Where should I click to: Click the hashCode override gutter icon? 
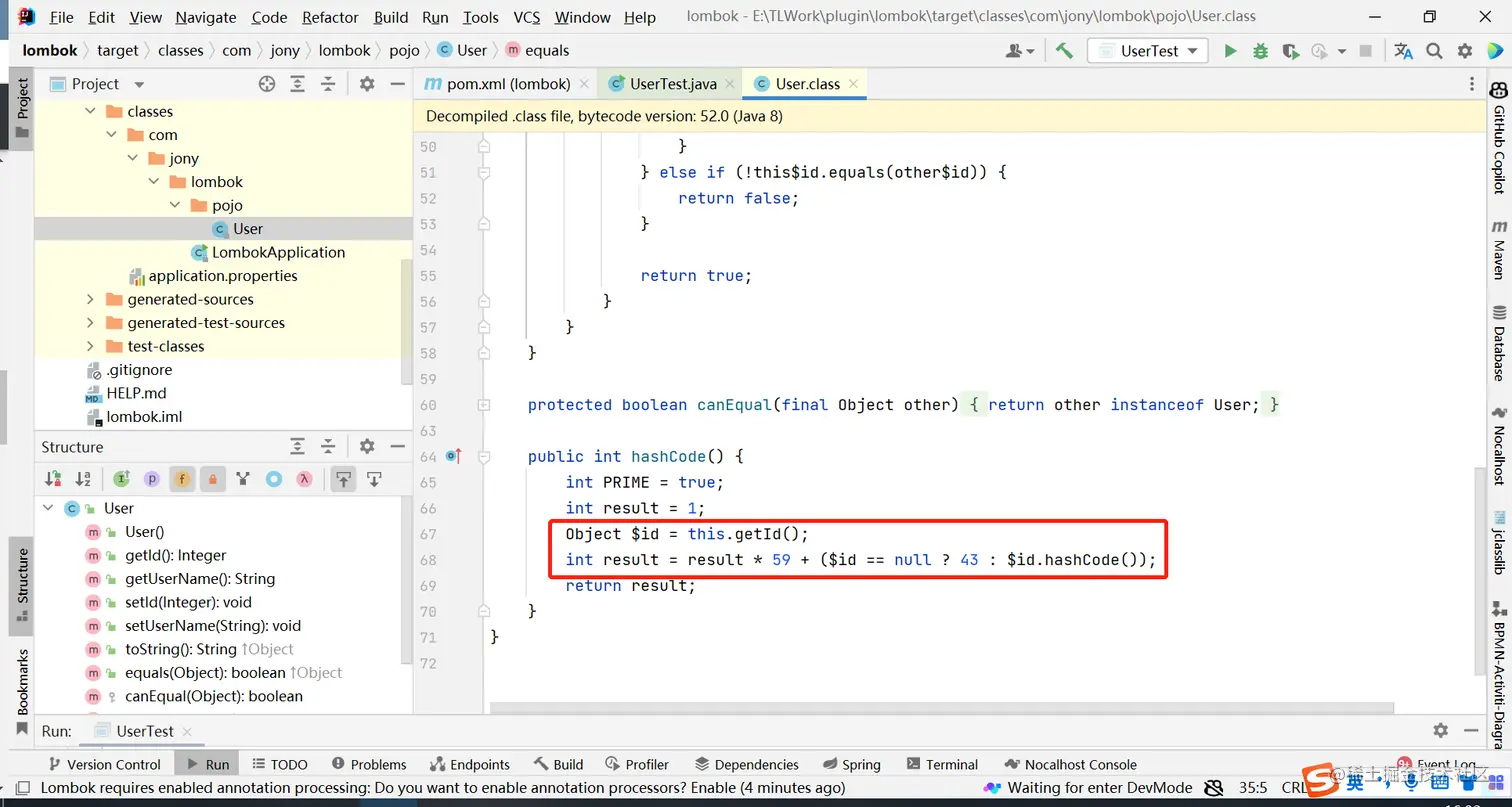pos(453,456)
